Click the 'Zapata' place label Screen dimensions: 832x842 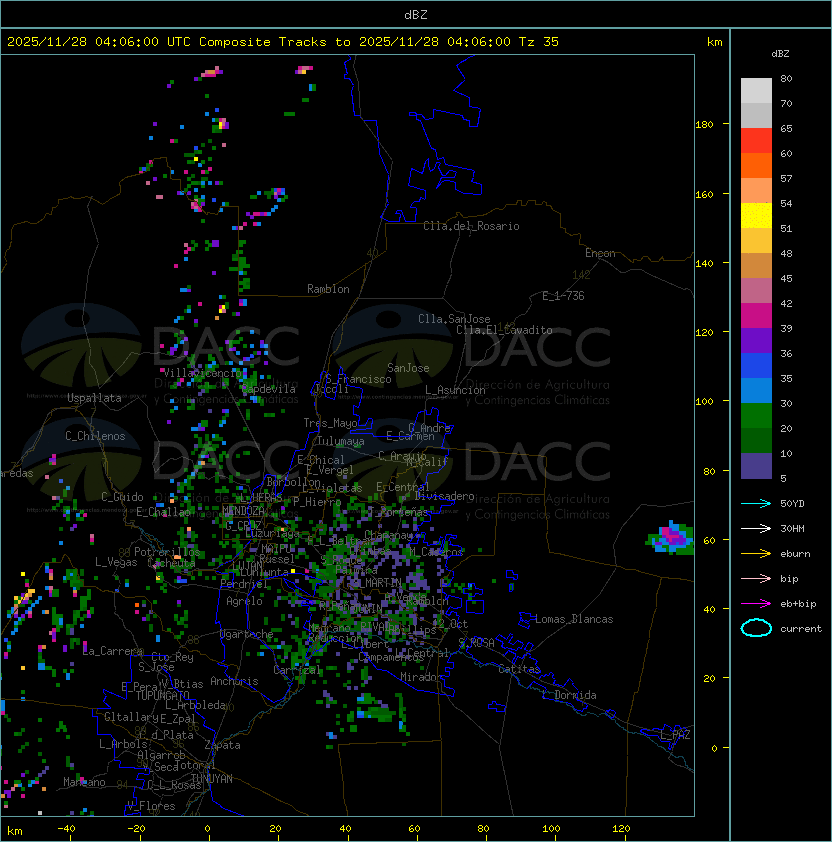[222, 745]
